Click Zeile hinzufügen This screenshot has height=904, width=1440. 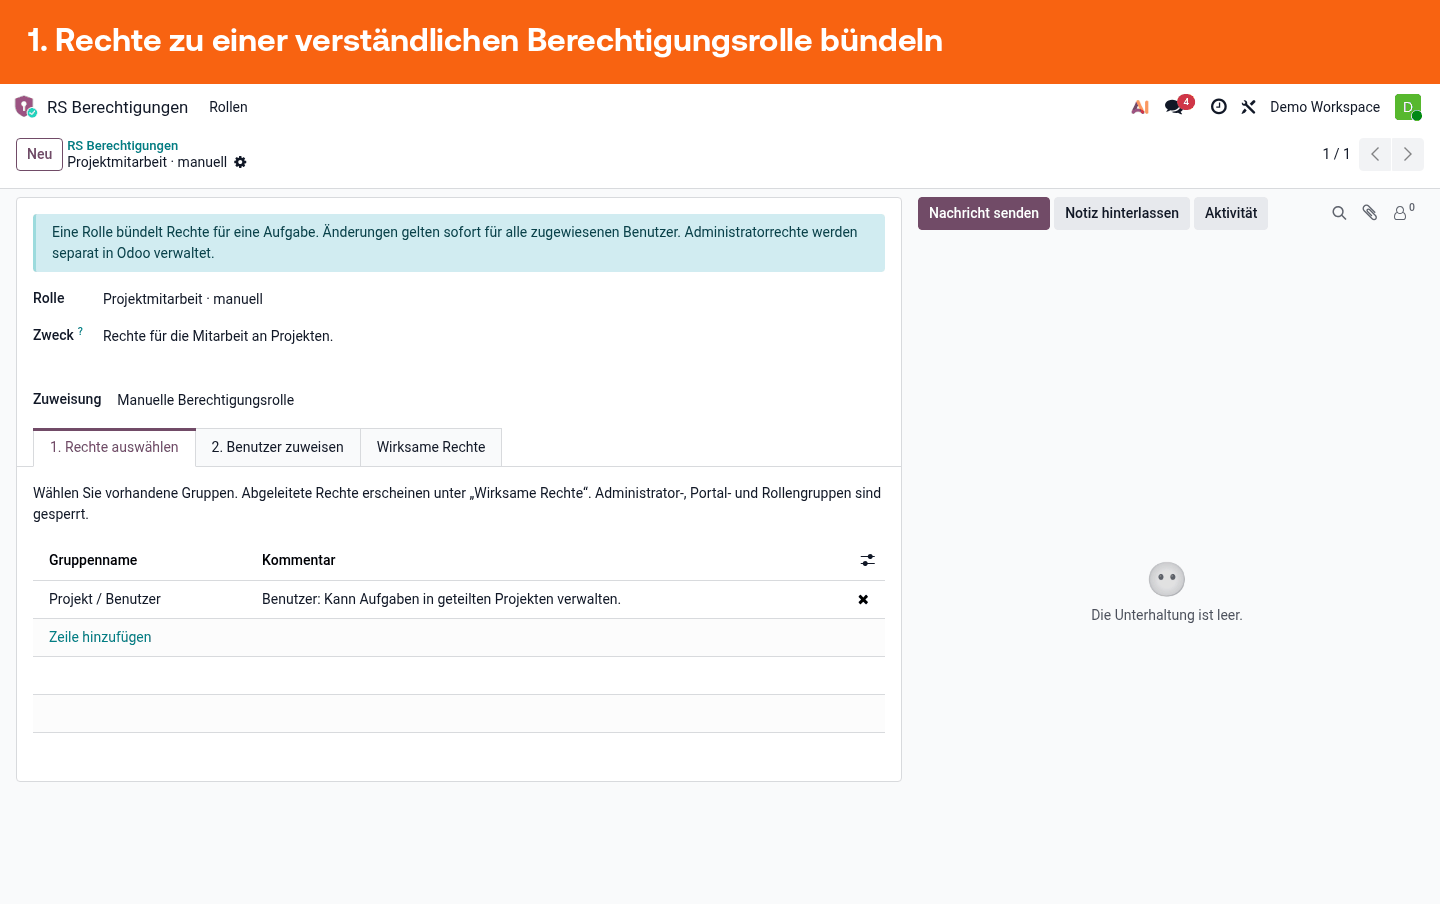(100, 637)
